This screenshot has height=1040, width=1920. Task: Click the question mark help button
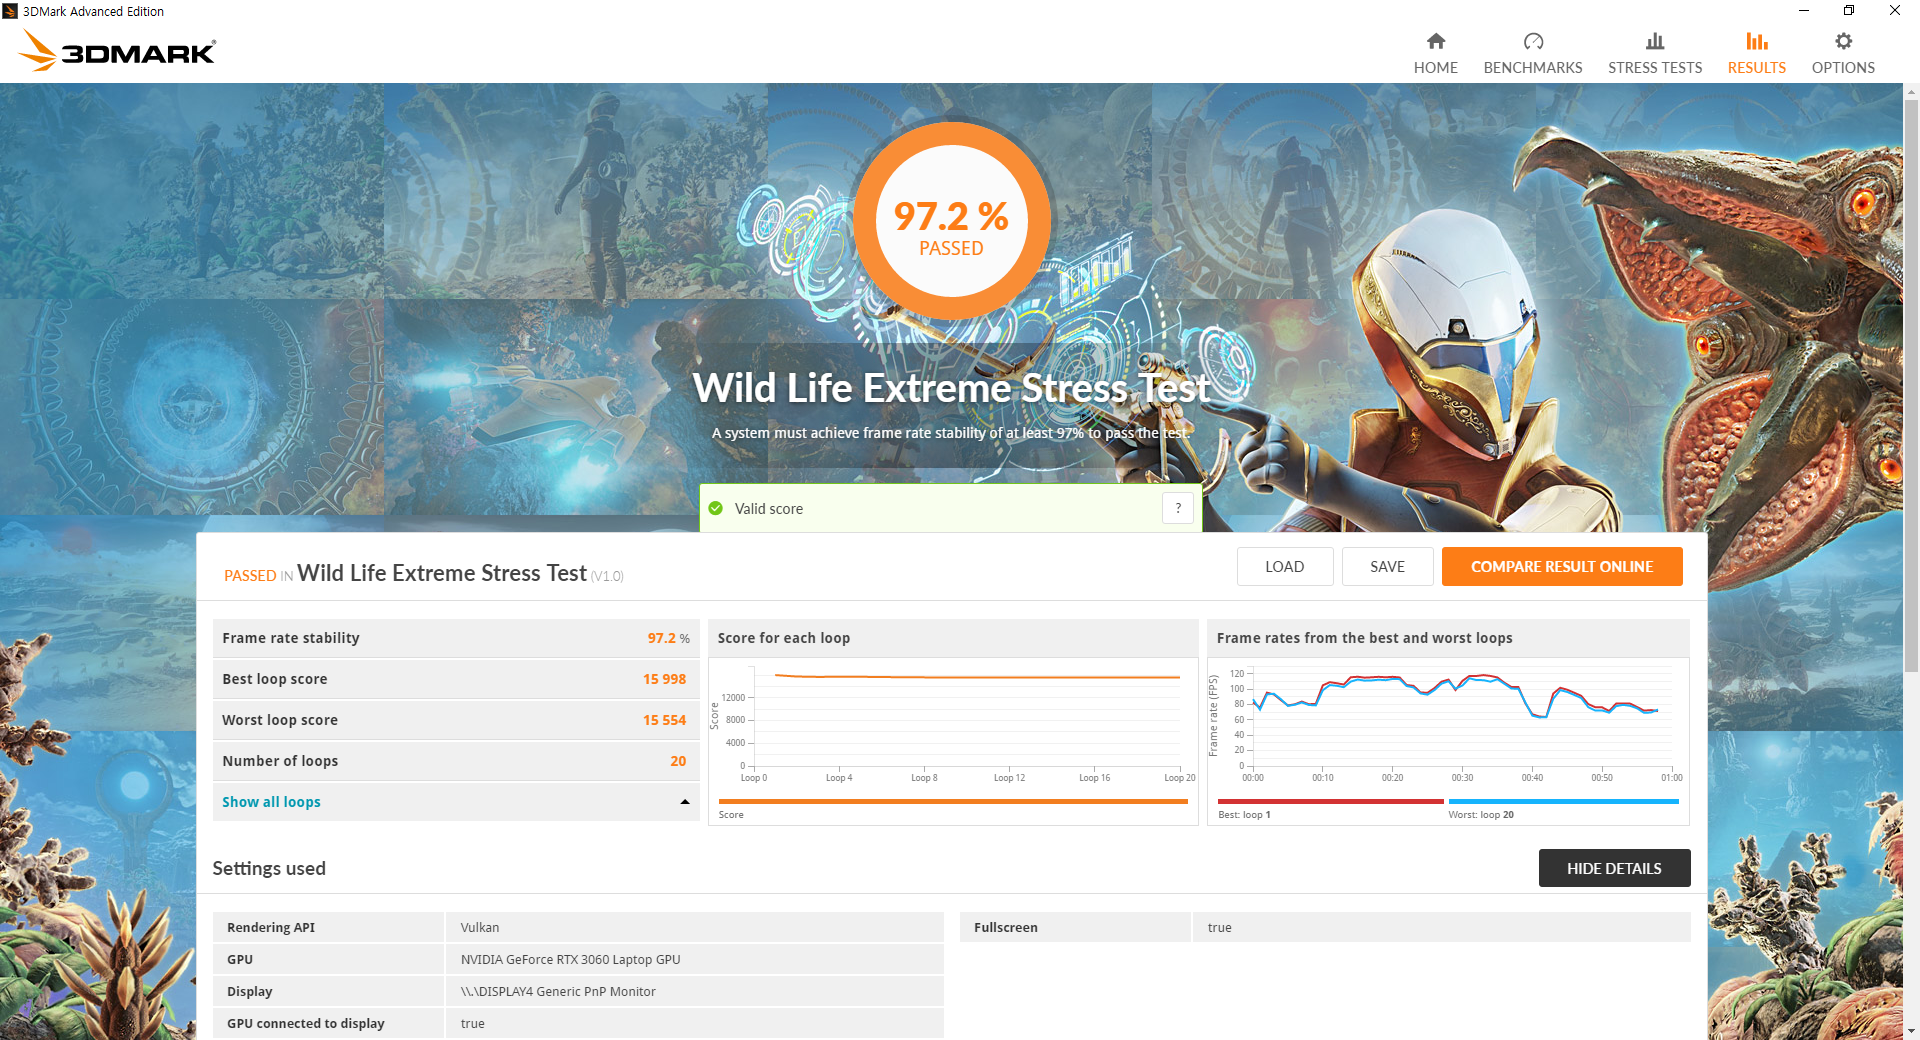point(1178,508)
